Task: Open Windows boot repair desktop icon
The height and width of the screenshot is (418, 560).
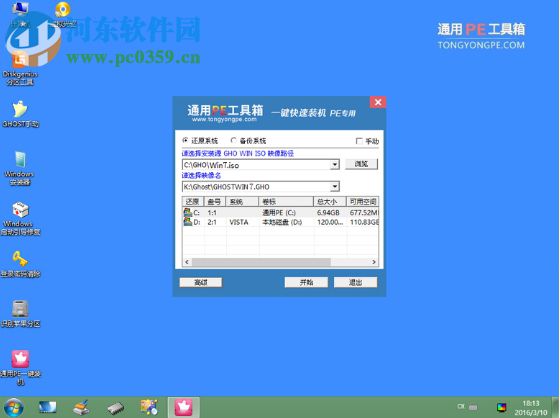Action: tap(20, 219)
